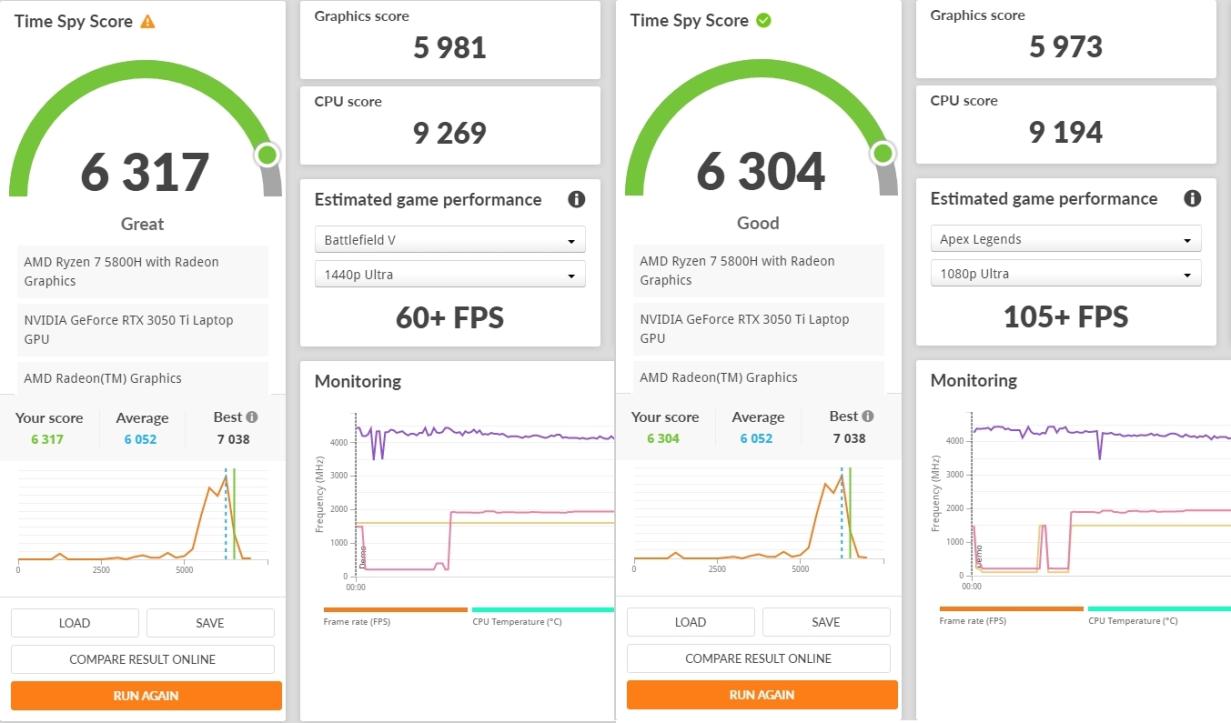This screenshot has height=723, width=1231.
Task: Click COMPARE RESULT ONLINE for the 6 317 result
Action: click(x=142, y=659)
